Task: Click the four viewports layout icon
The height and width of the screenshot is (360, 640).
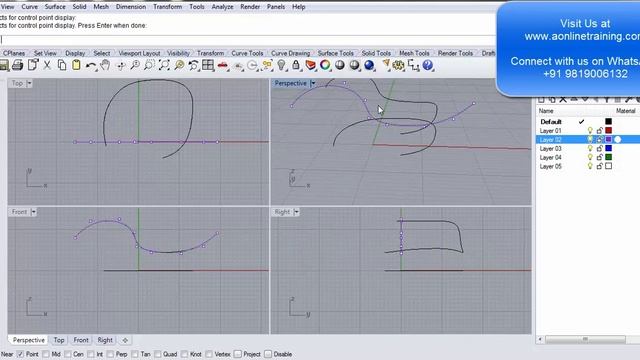Action: coord(208,65)
